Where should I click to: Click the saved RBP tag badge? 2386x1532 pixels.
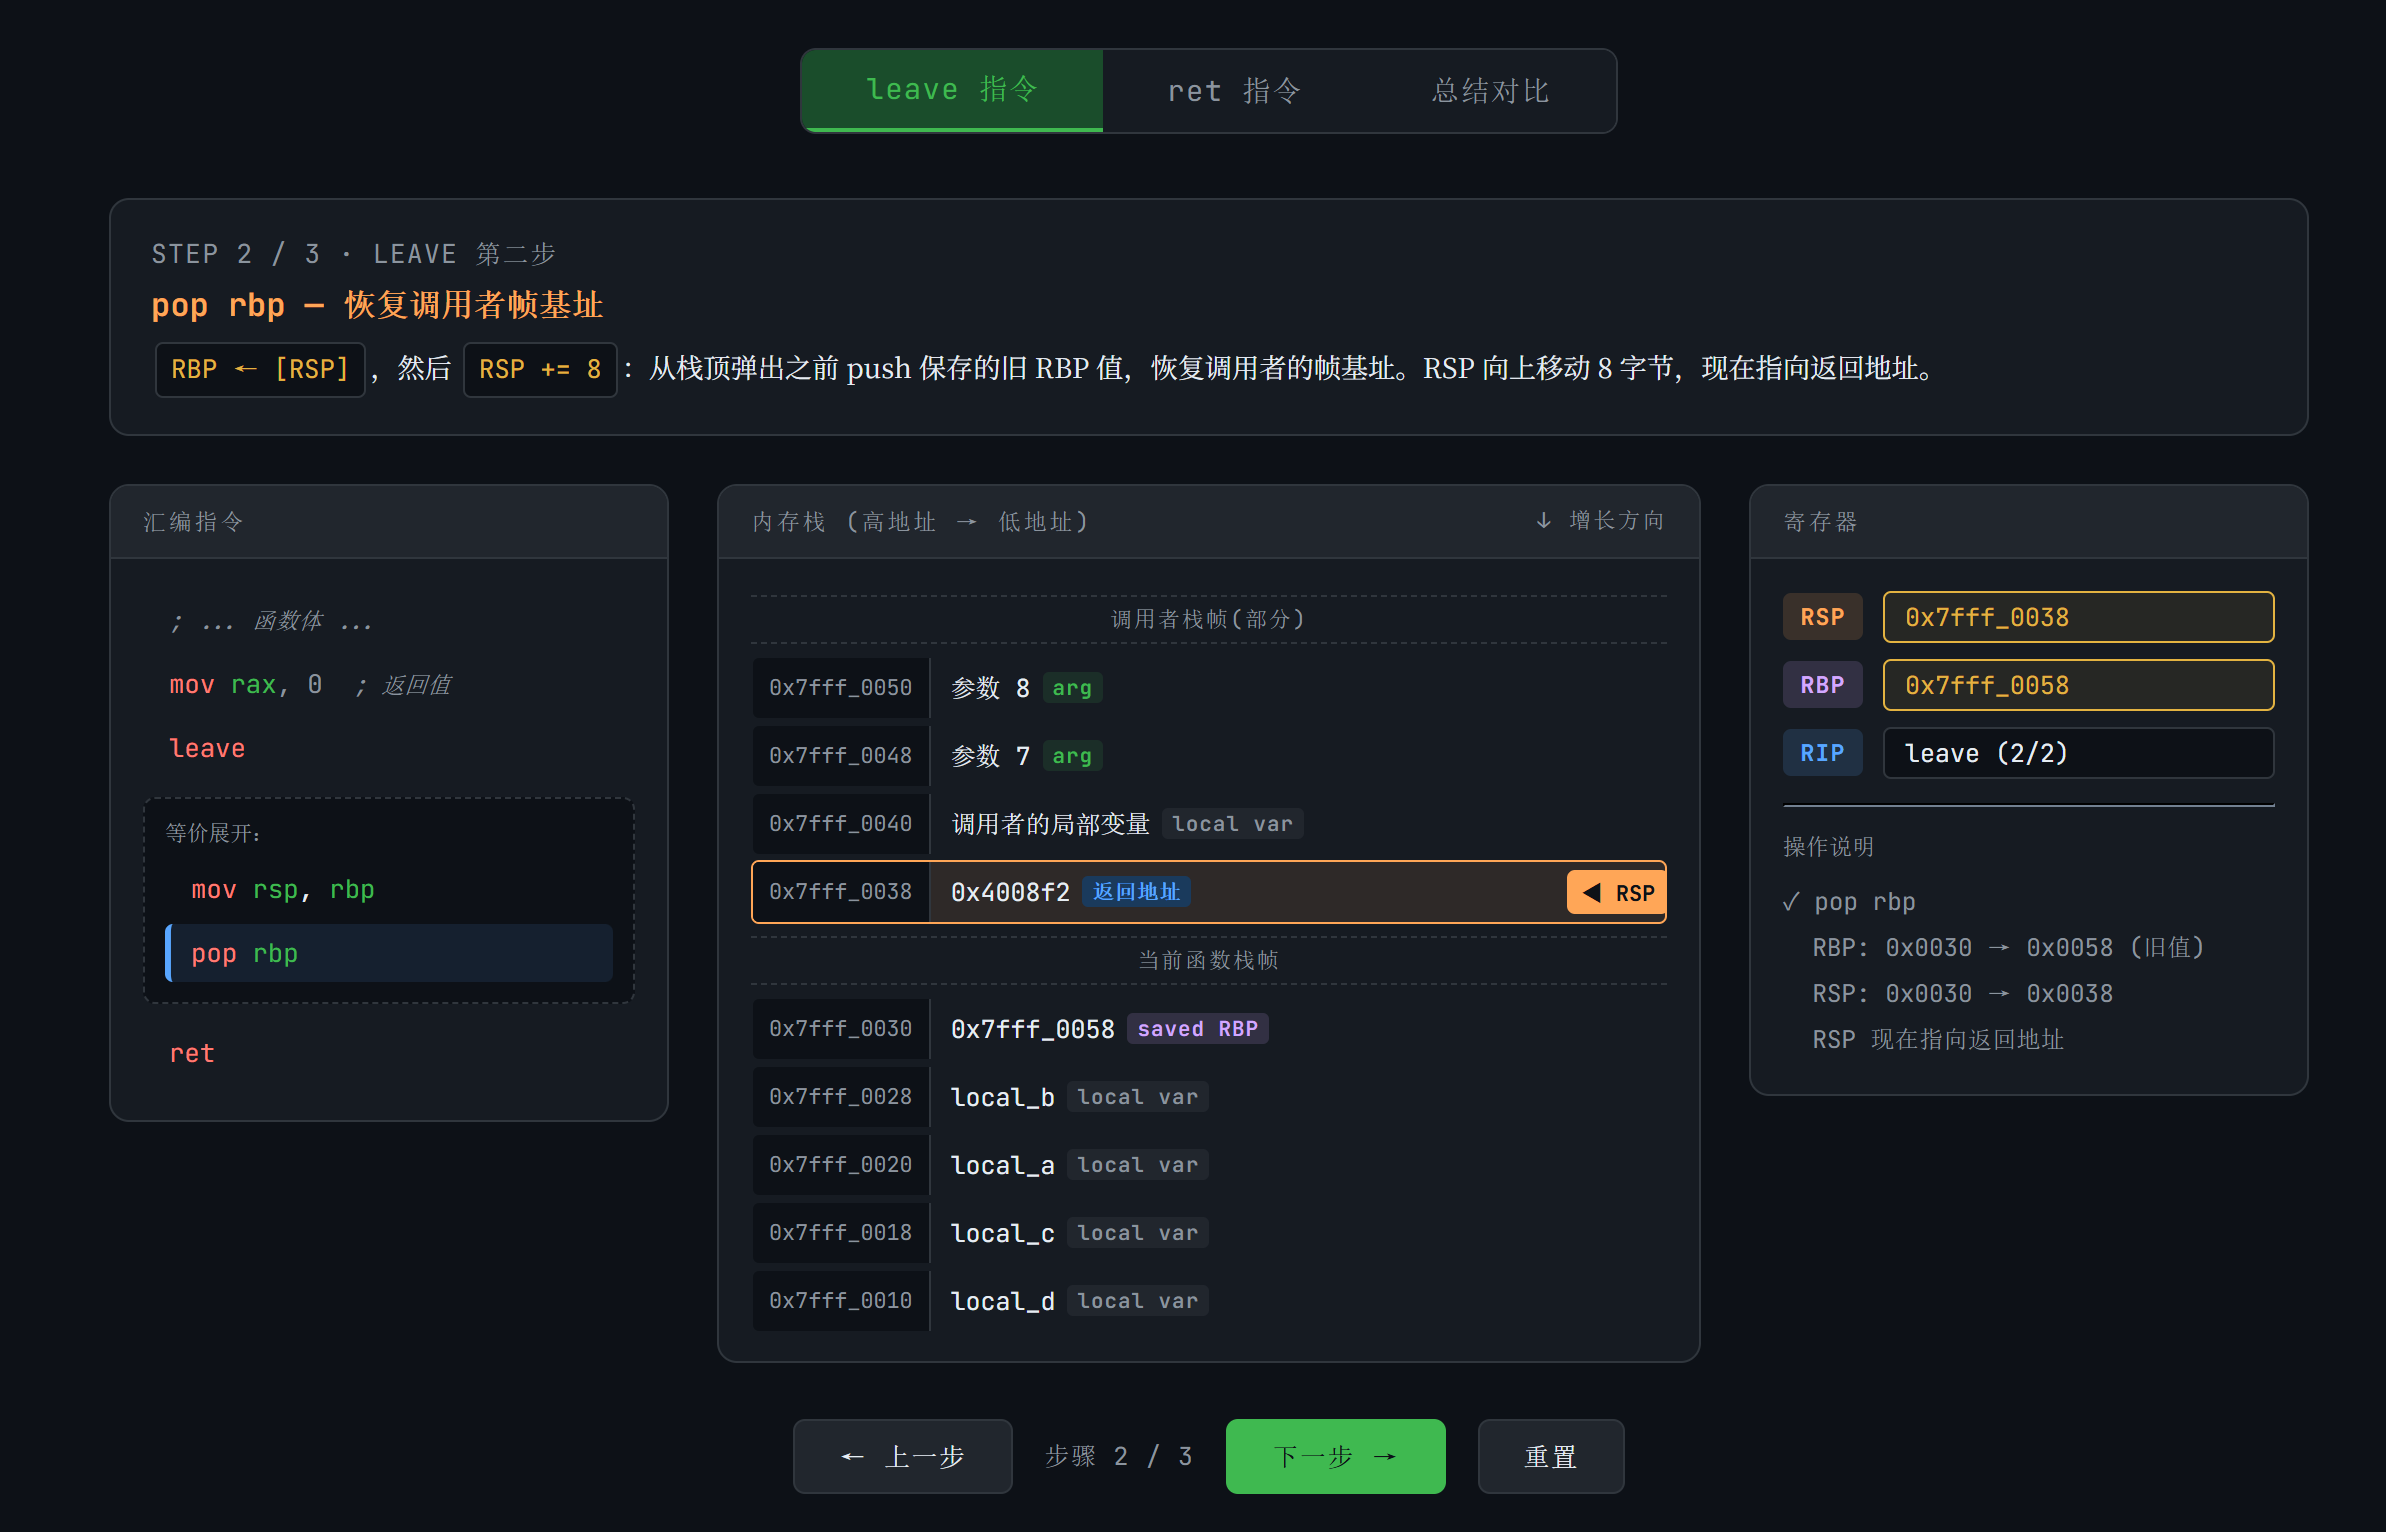(x=1197, y=1029)
